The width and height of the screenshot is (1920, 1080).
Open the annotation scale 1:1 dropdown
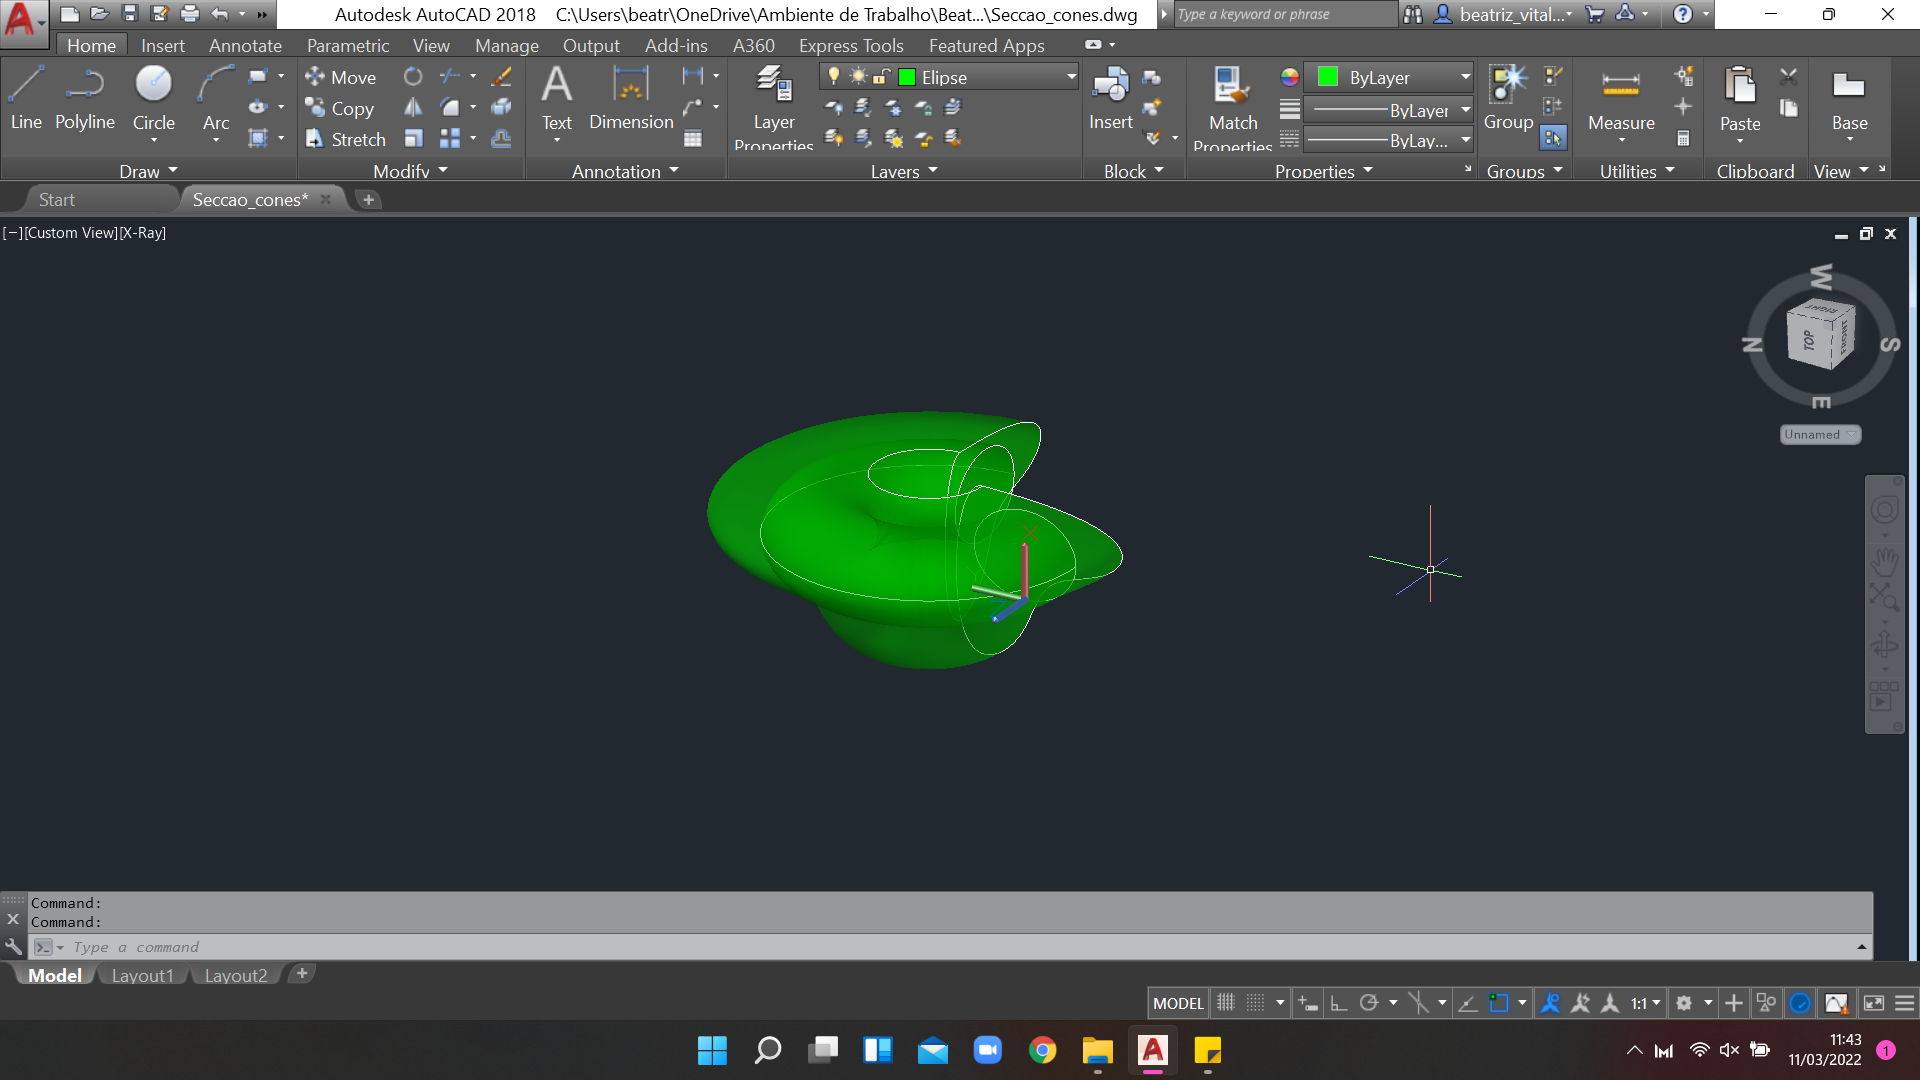(1645, 1002)
